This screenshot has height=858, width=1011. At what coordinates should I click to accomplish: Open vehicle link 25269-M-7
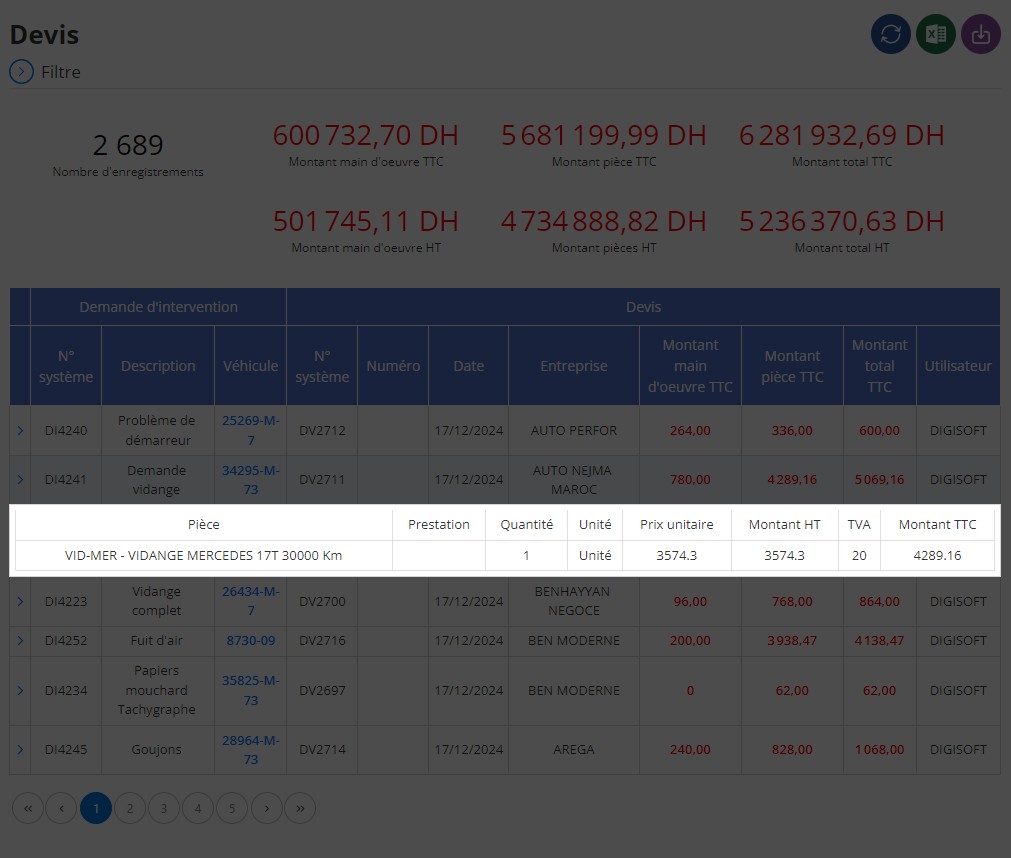click(251, 430)
